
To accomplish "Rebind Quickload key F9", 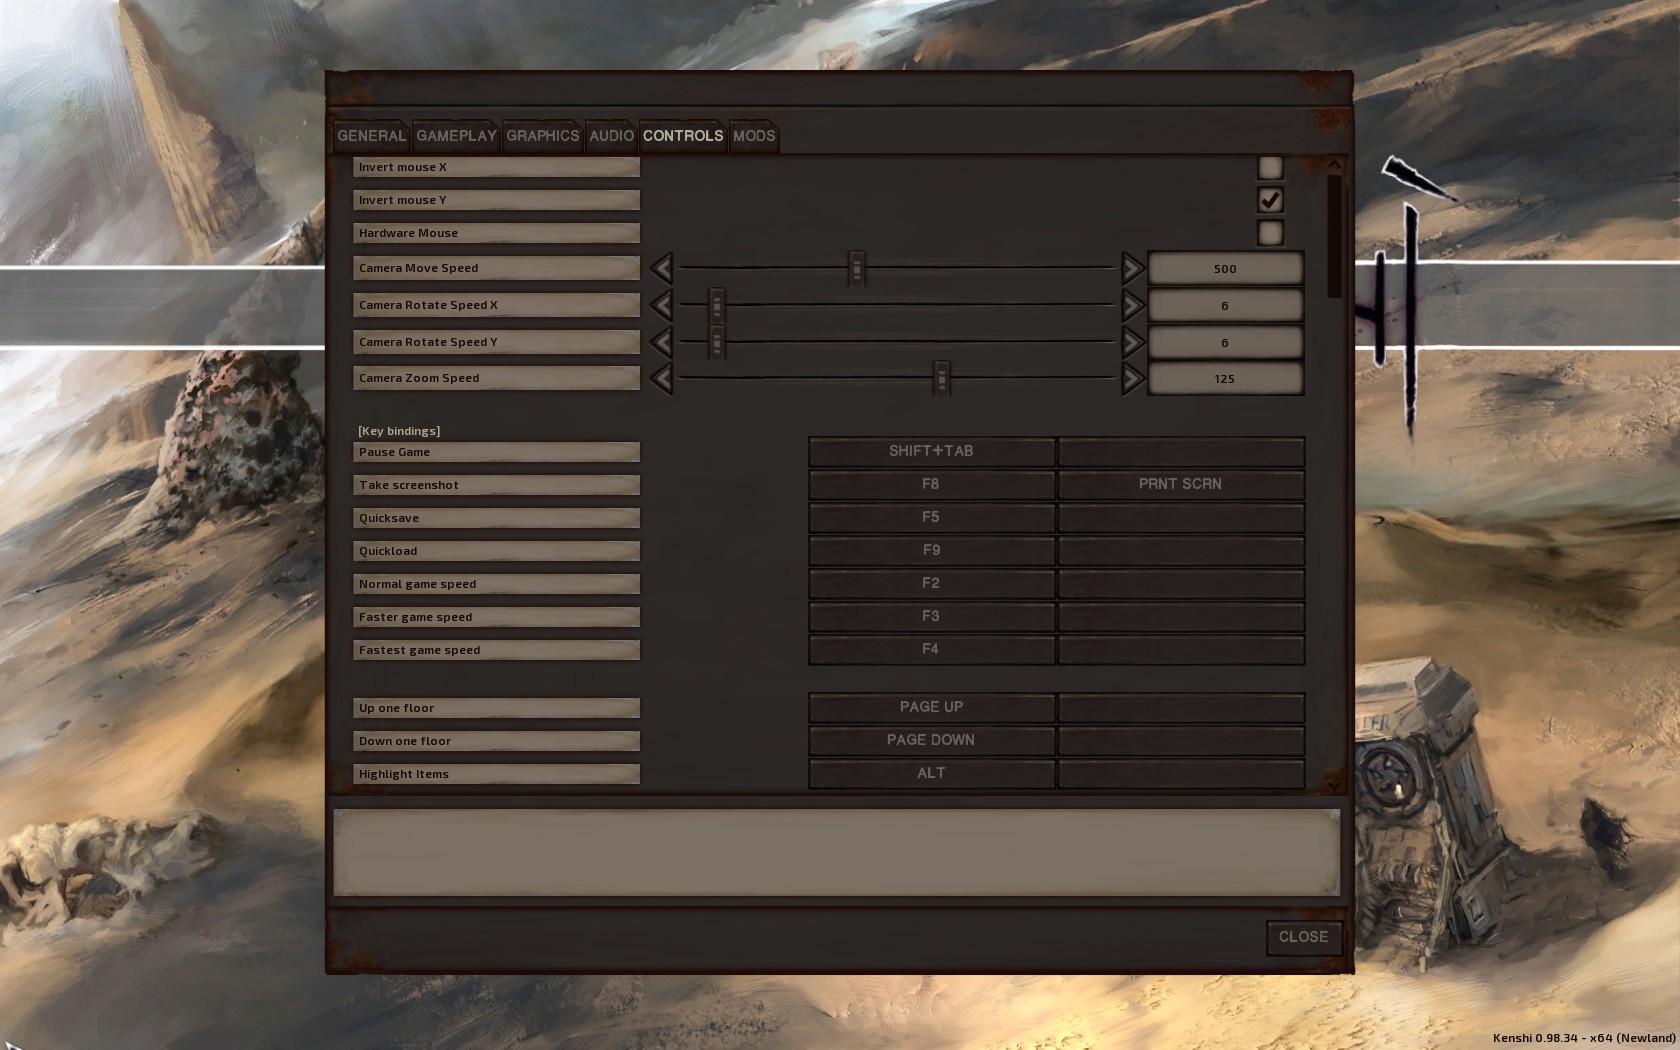I will 931,550.
